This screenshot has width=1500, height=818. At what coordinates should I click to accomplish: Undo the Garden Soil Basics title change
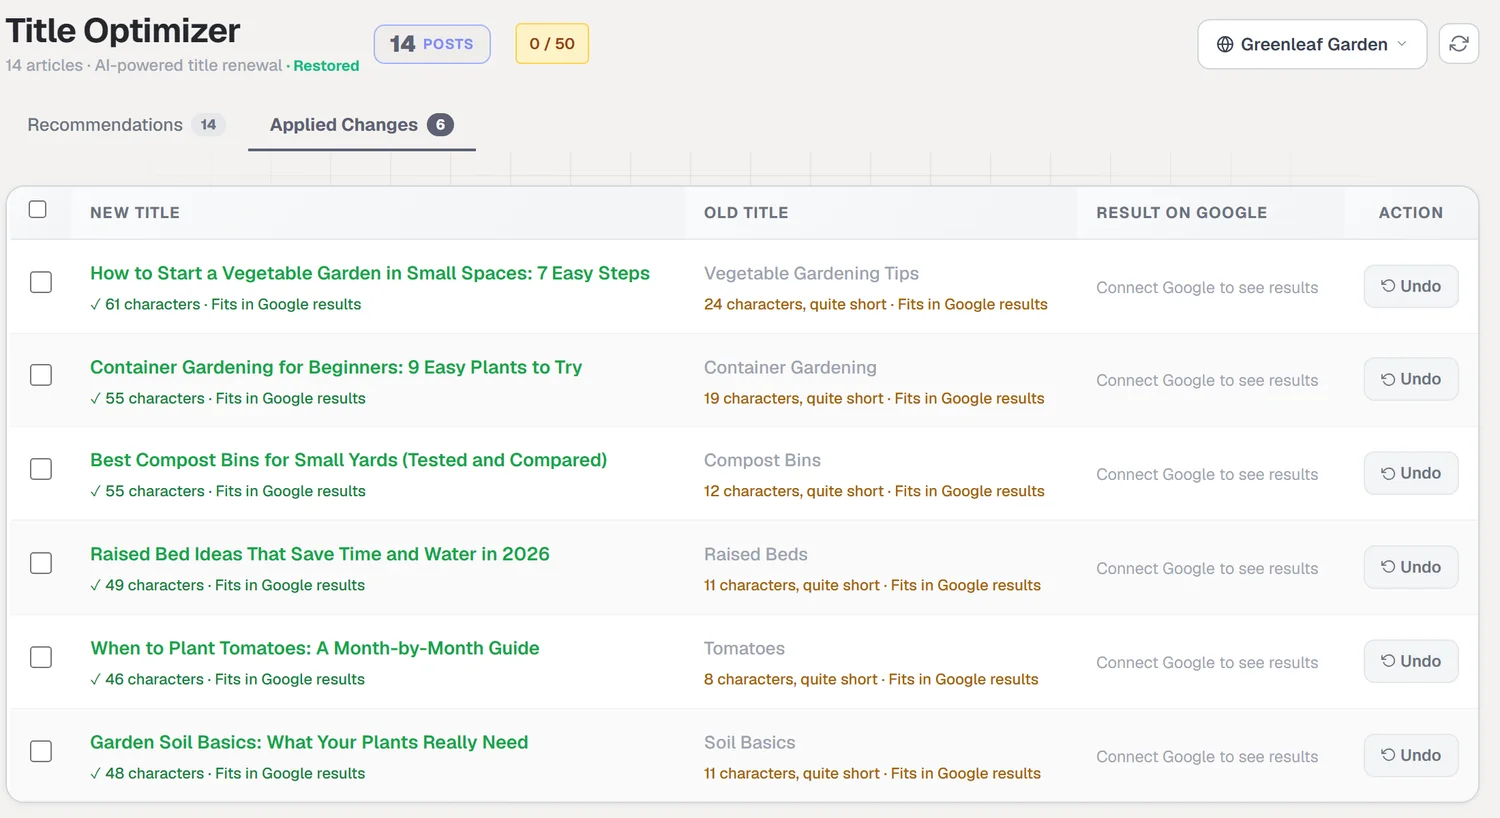[1411, 755]
